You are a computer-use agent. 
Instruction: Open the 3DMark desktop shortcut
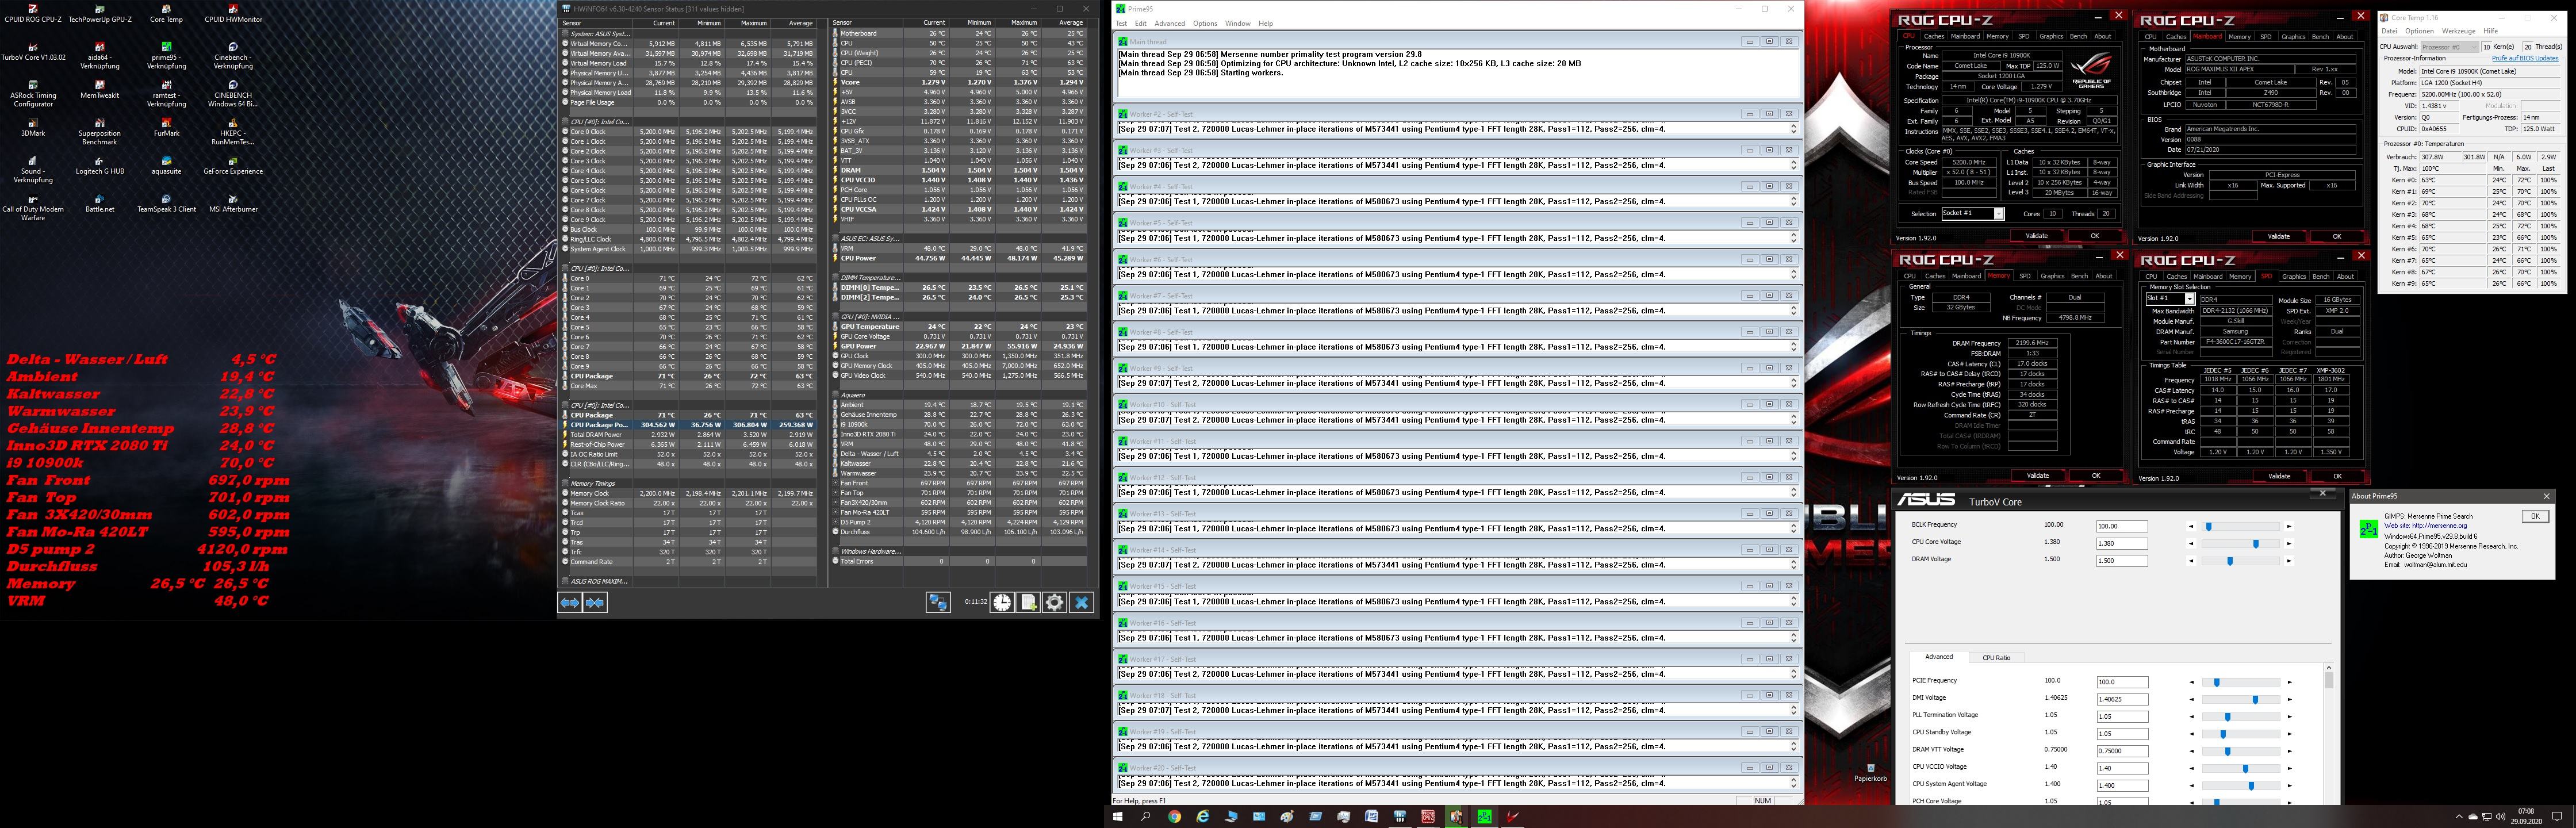pyautogui.click(x=33, y=128)
